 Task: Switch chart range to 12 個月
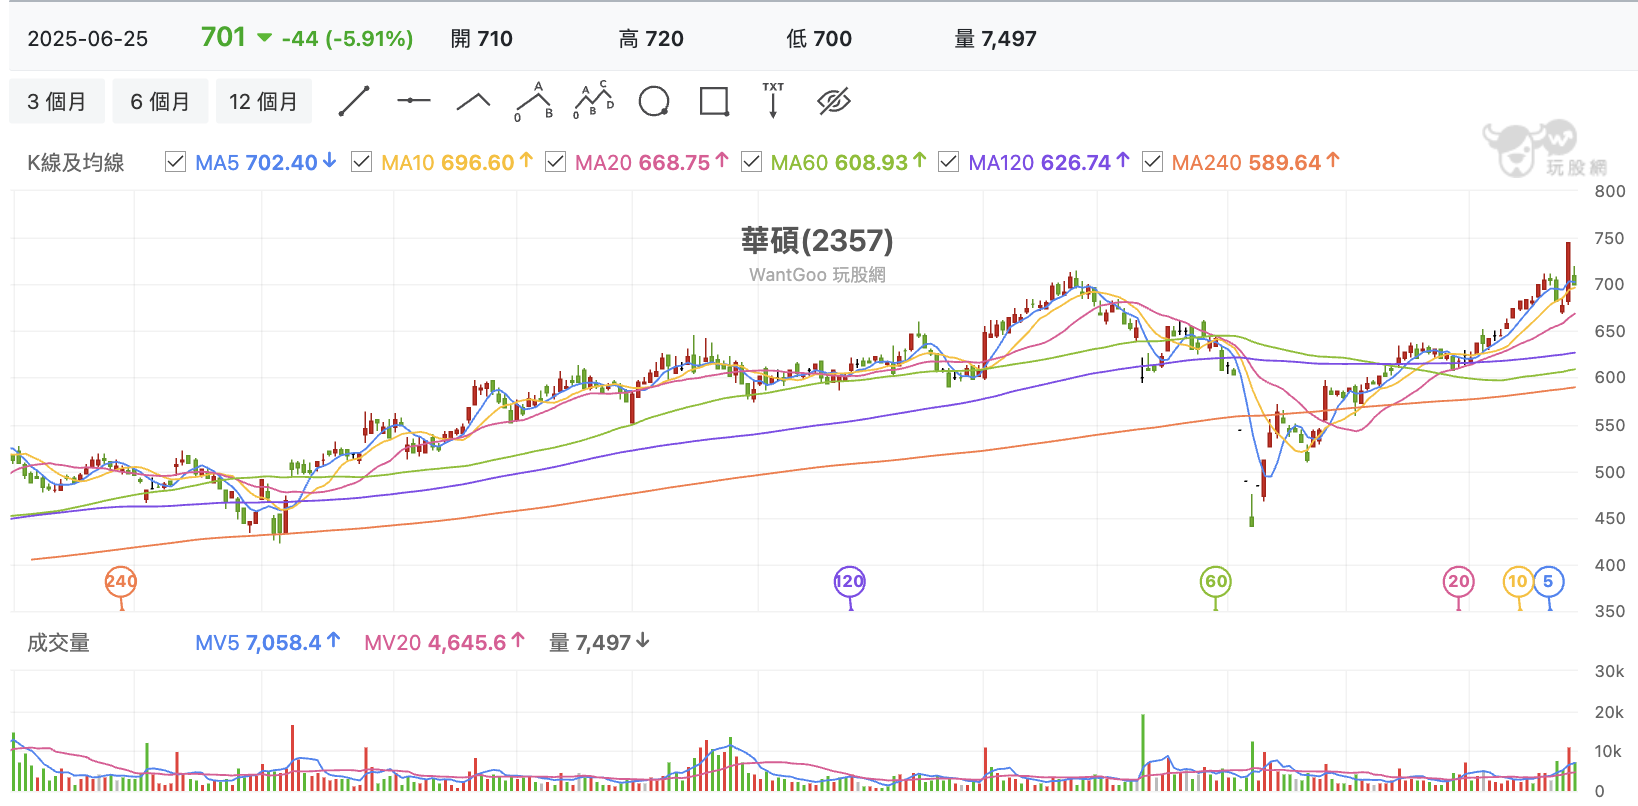click(264, 101)
